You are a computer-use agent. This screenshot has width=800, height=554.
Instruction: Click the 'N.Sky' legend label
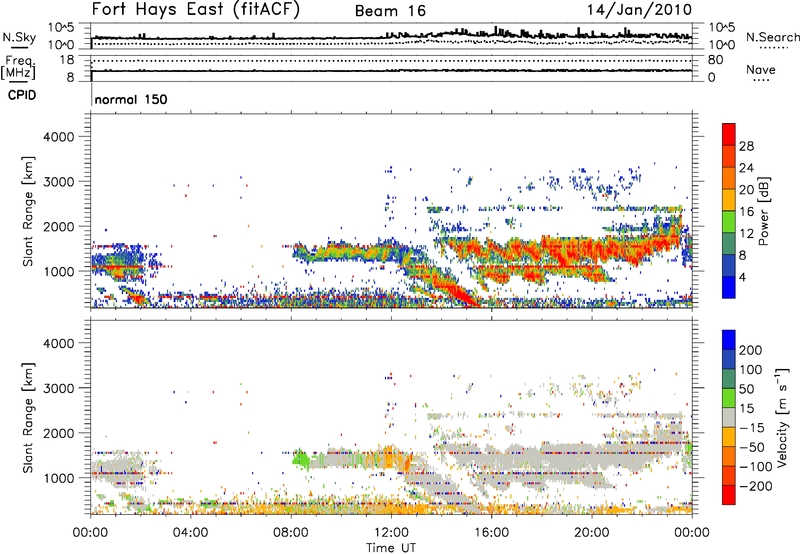19,37
